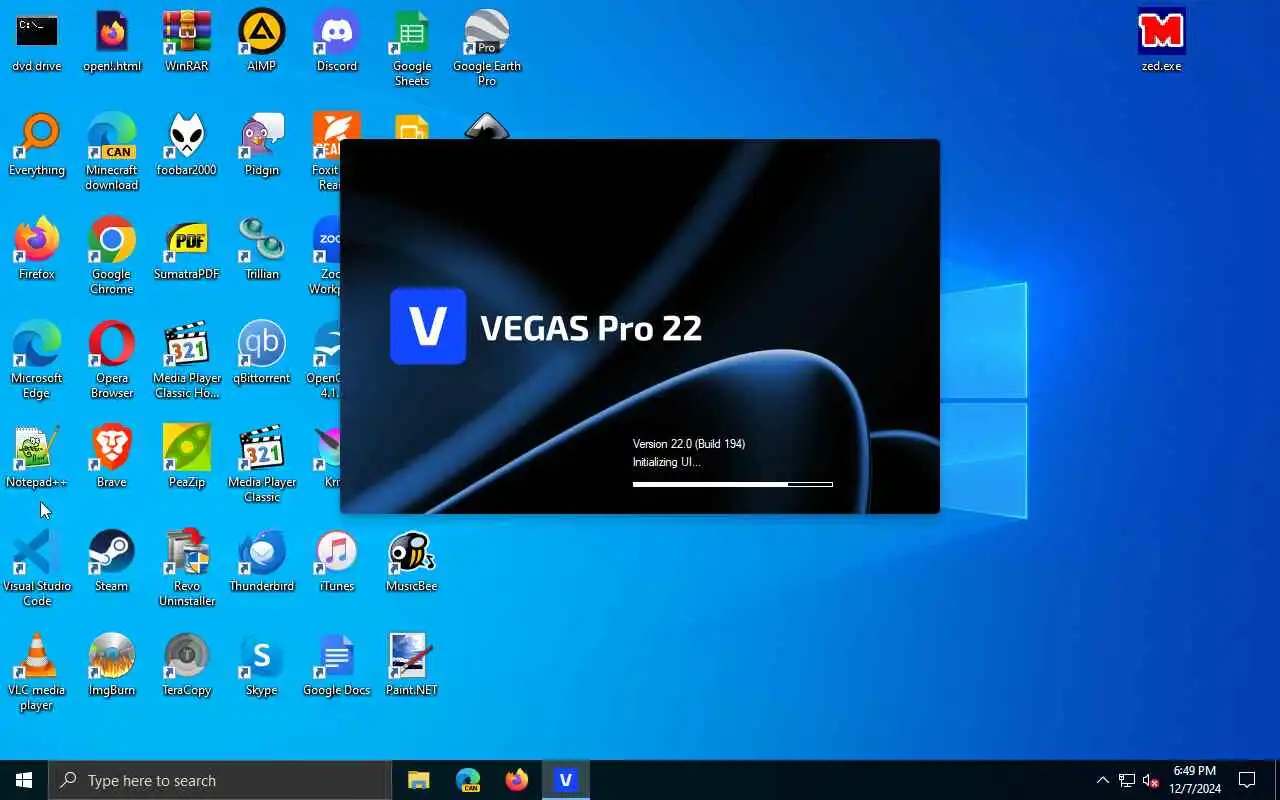Image resolution: width=1280 pixels, height=800 pixels.
Task: Open the SumatraPDF shortcut
Action: click(187, 249)
